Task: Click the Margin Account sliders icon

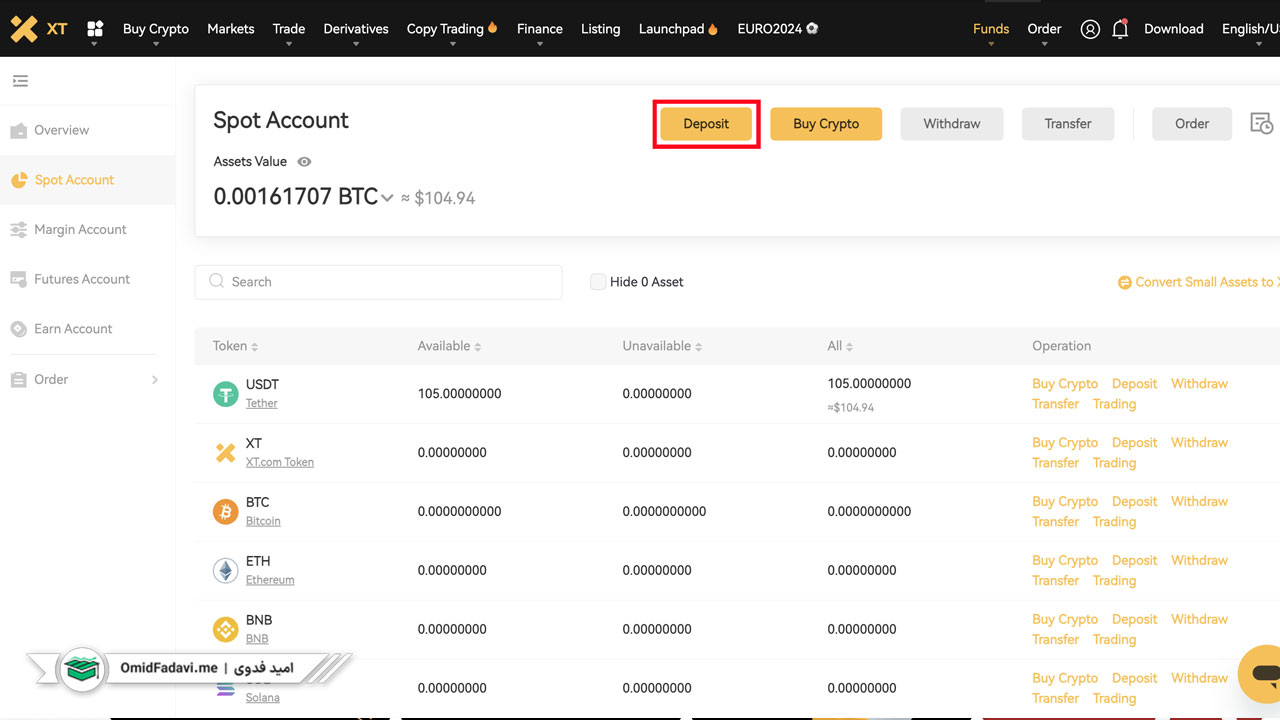Action: coord(18,230)
